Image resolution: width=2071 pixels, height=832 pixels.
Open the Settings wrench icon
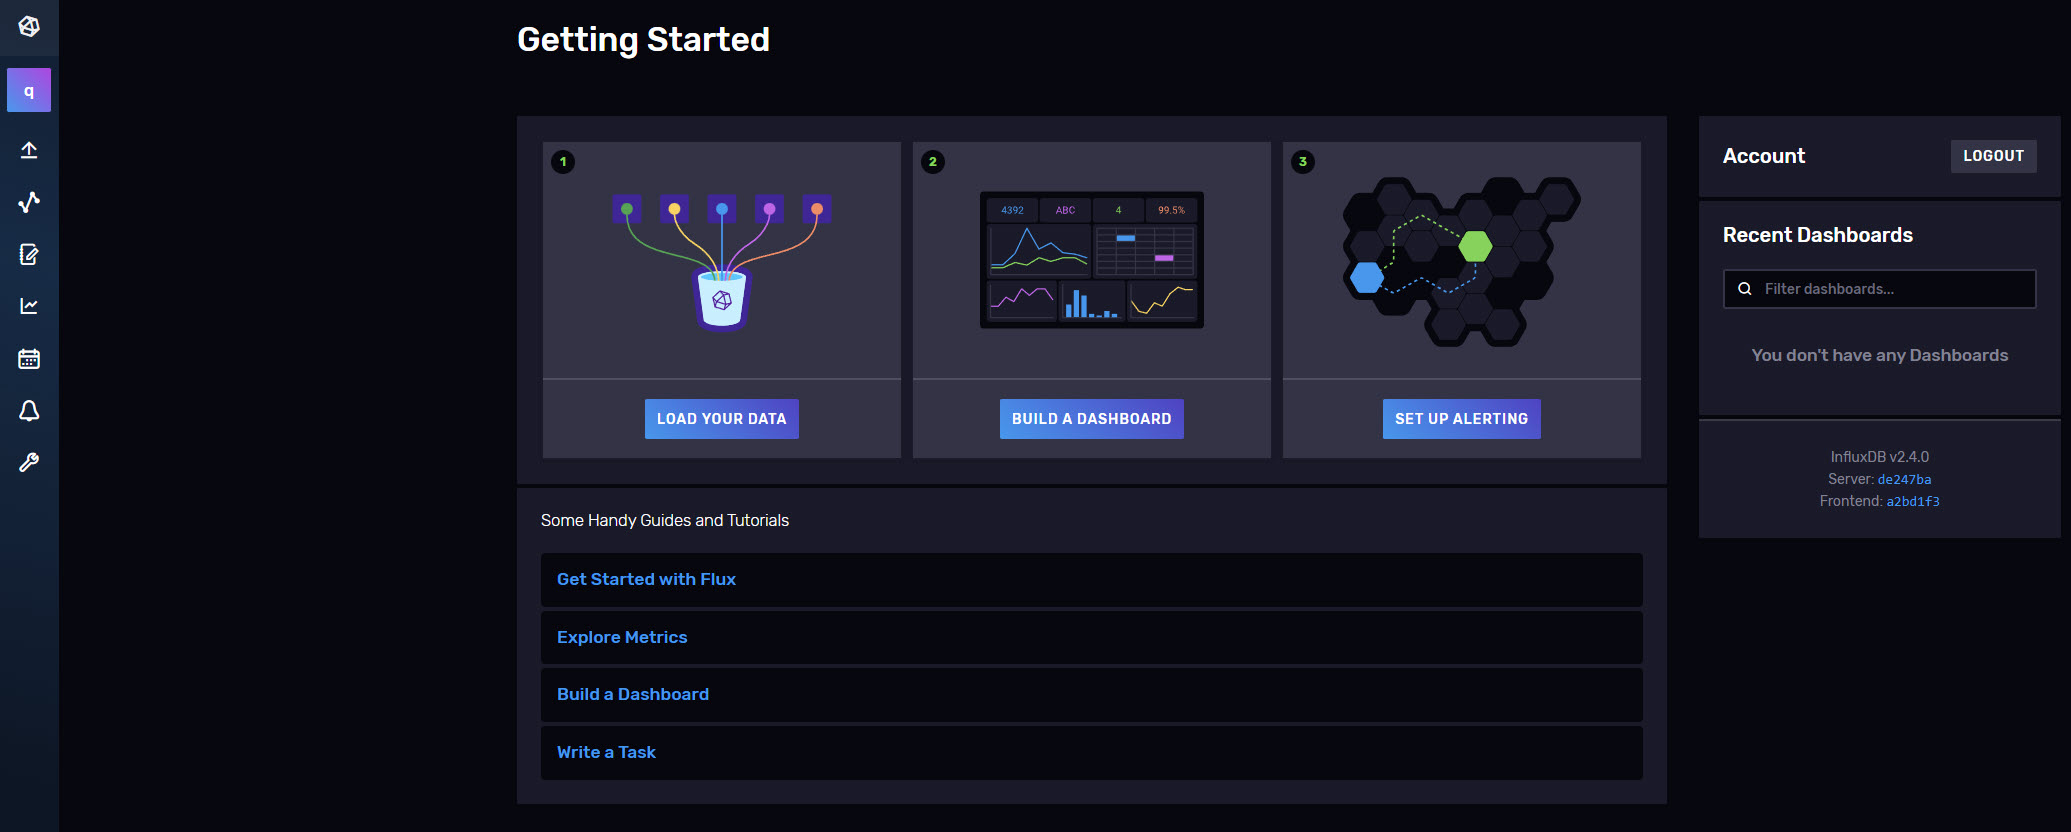[x=29, y=462]
